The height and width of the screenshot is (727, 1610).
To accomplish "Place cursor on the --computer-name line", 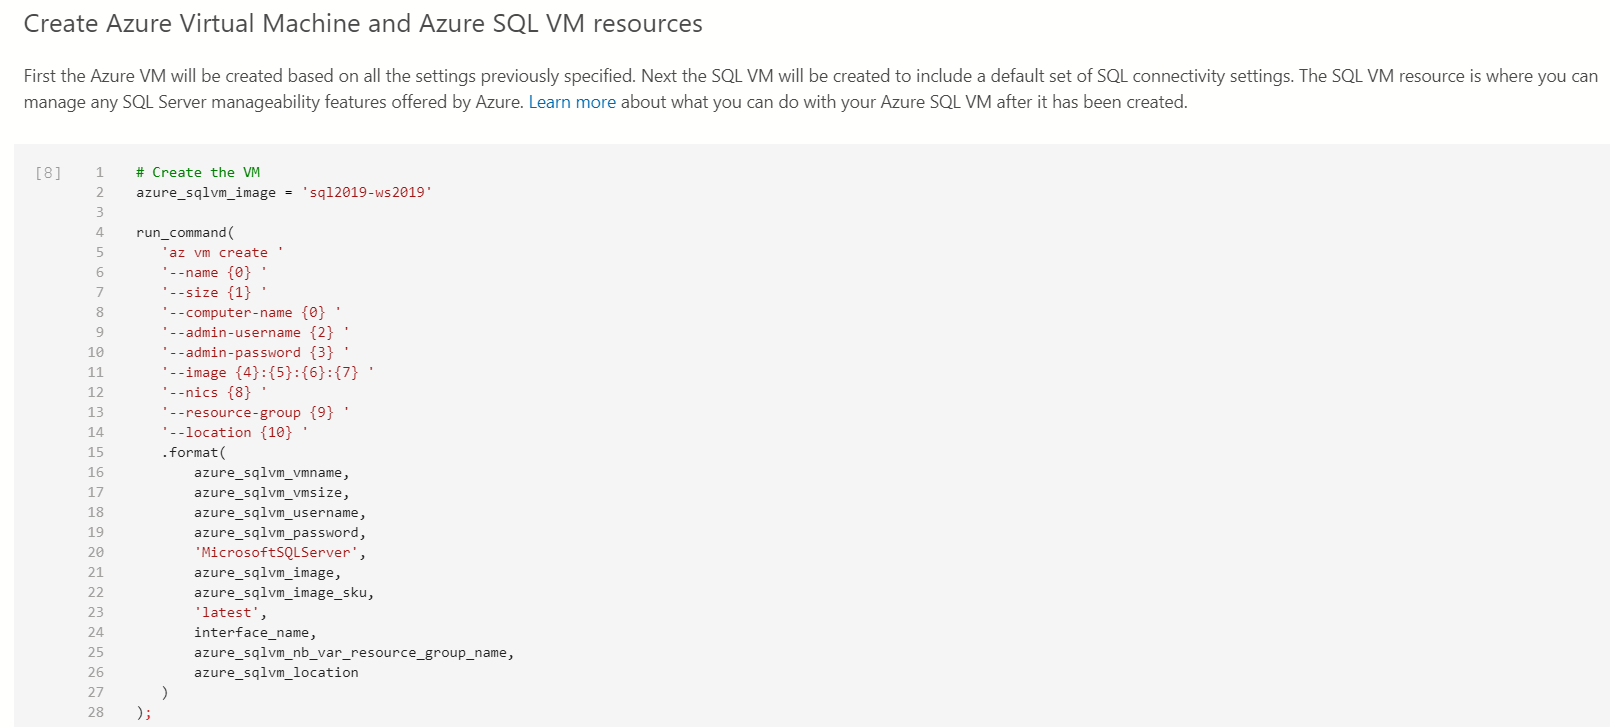I will tap(251, 313).
